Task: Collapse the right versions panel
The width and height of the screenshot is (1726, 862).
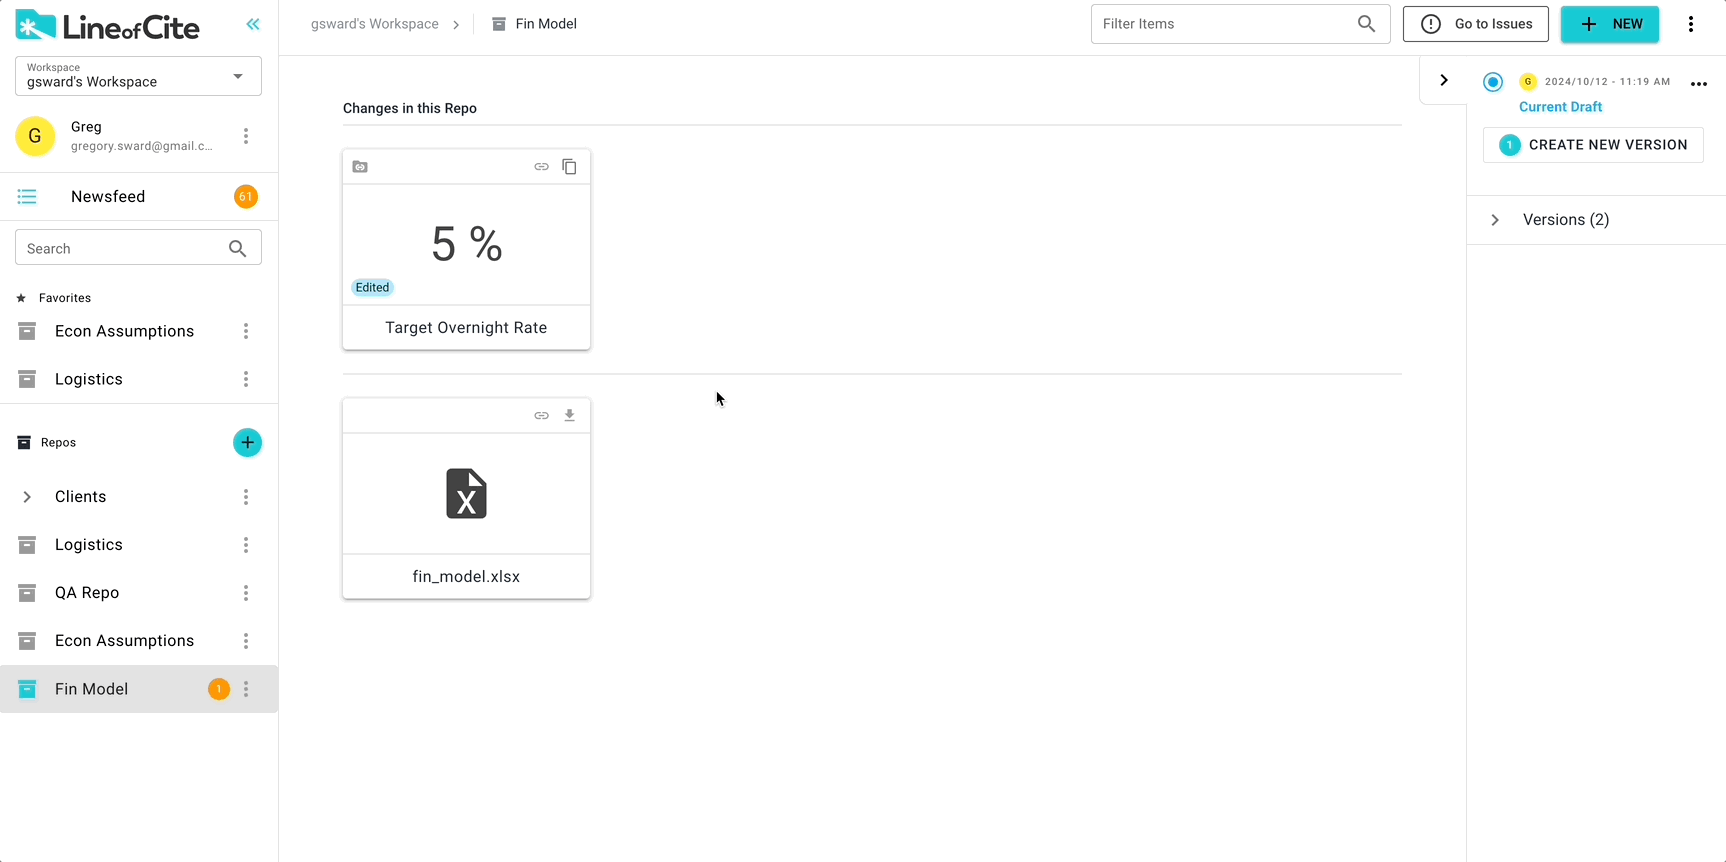Action: [x=1443, y=80]
